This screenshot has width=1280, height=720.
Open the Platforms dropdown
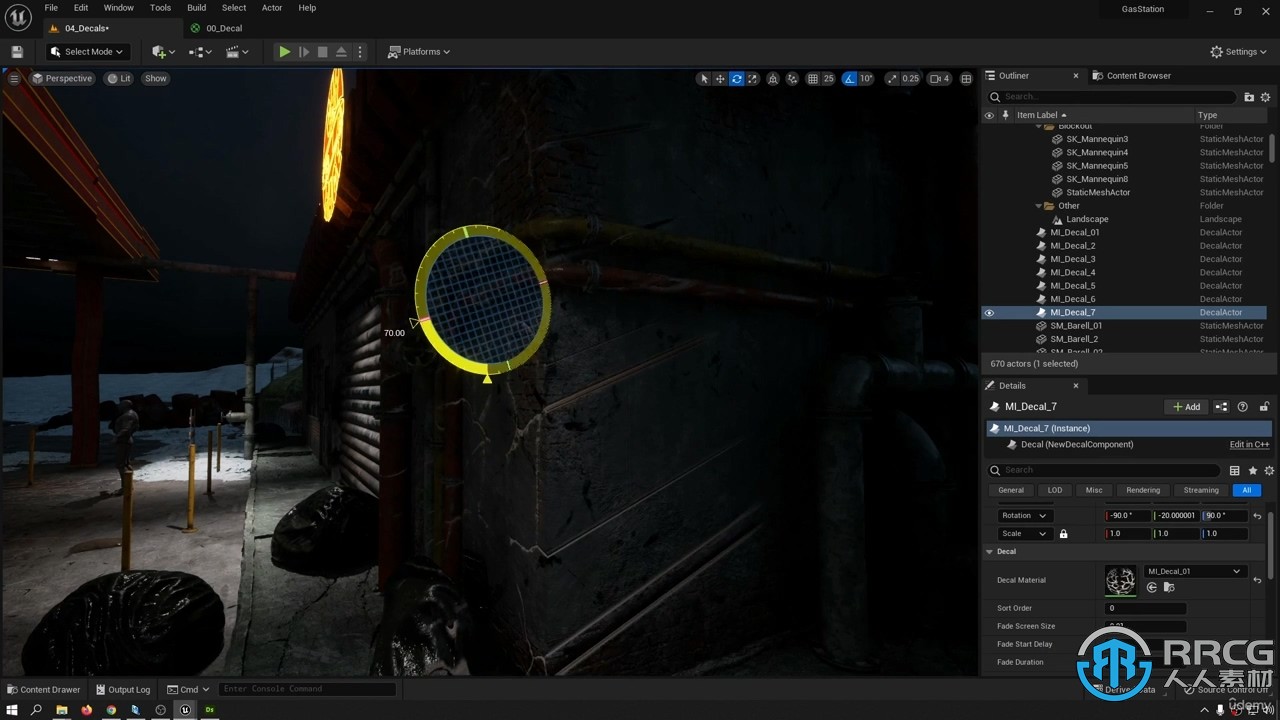pyautogui.click(x=419, y=52)
